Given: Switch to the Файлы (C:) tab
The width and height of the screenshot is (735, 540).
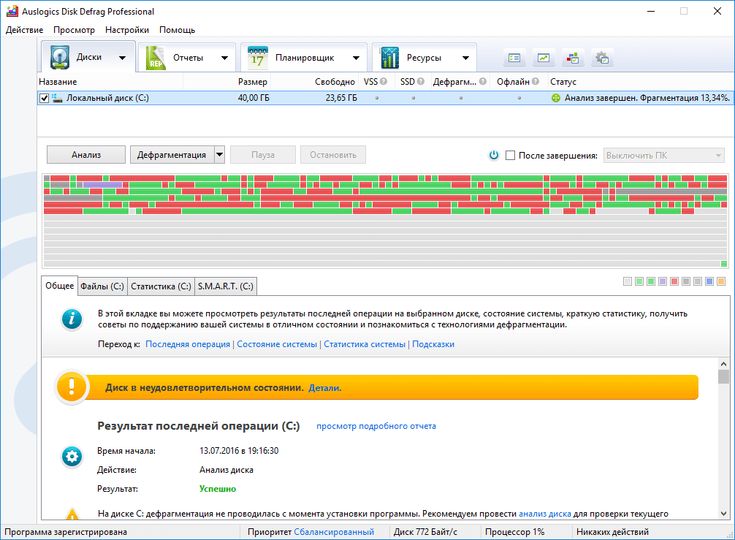Looking at the screenshot, I should click(102, 286).
